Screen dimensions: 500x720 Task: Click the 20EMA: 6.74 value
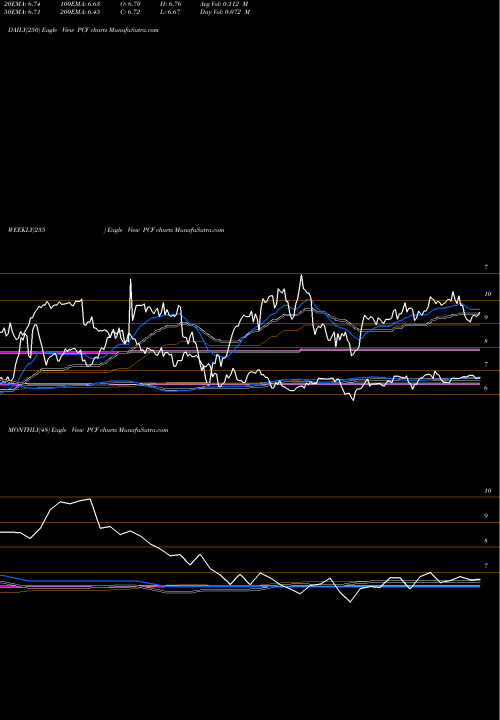point(22,3)
